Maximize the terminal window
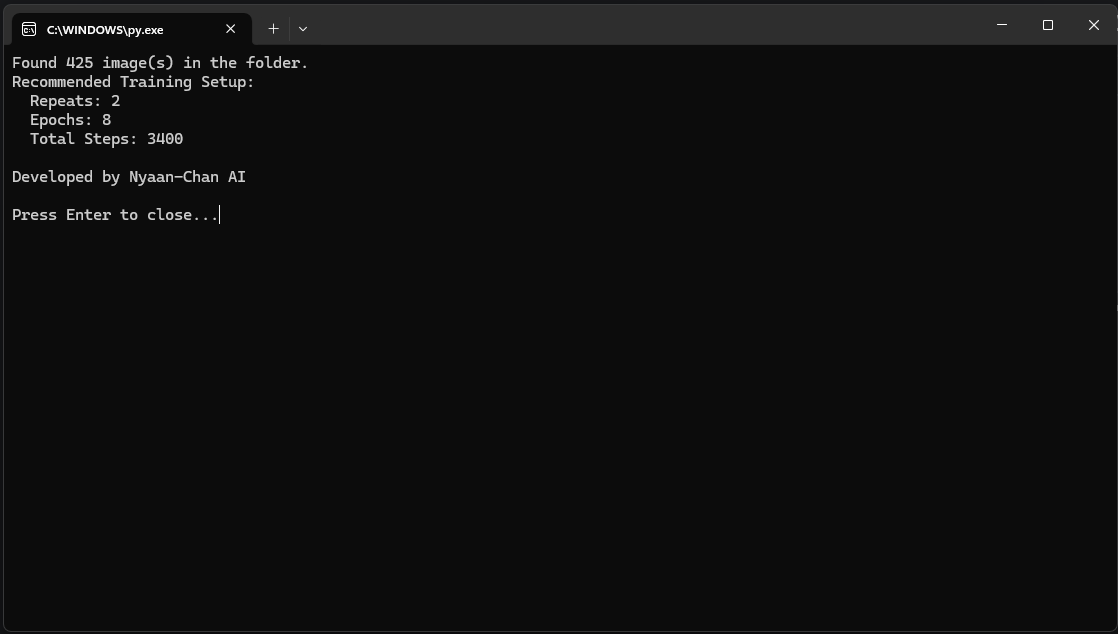The height and width of the screenshot is (634, 1118). coord(1048,25)
